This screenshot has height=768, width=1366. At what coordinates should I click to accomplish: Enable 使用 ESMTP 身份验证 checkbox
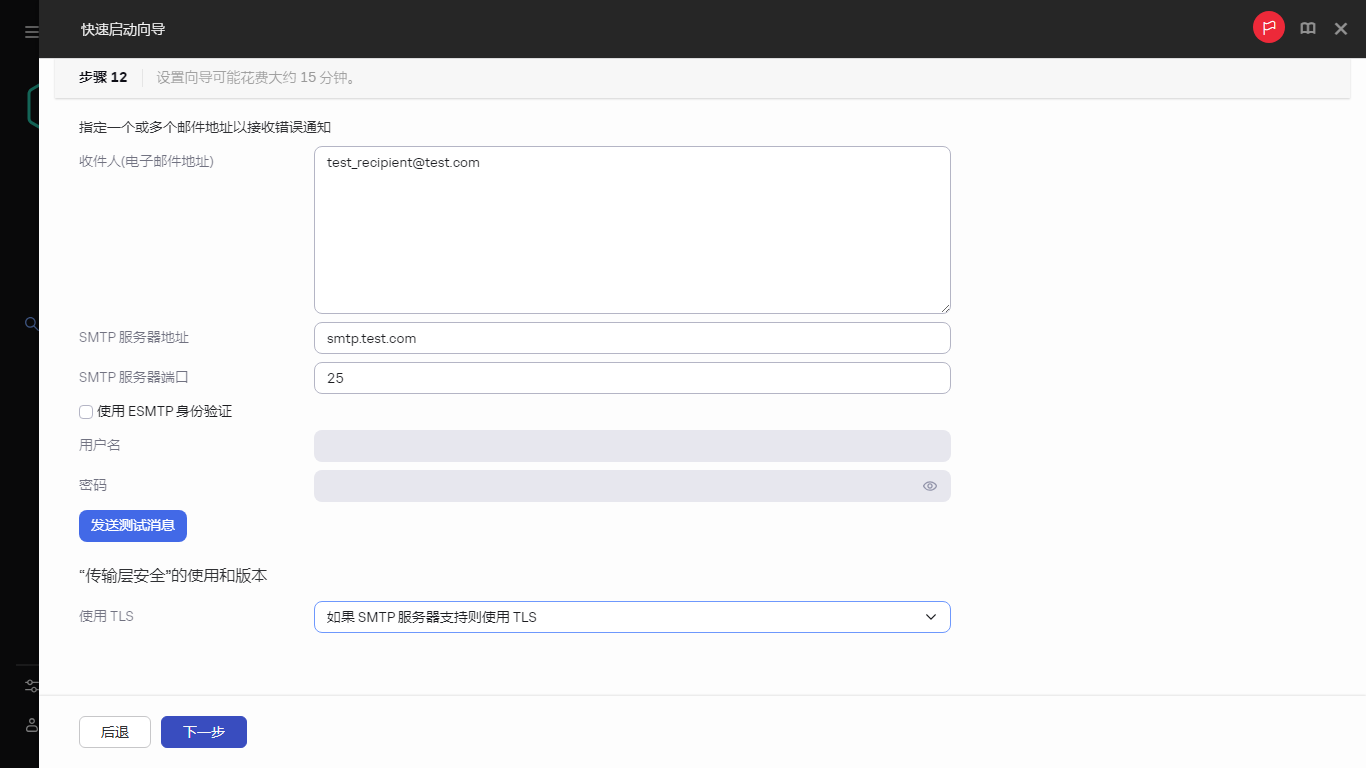coord(86,412)
